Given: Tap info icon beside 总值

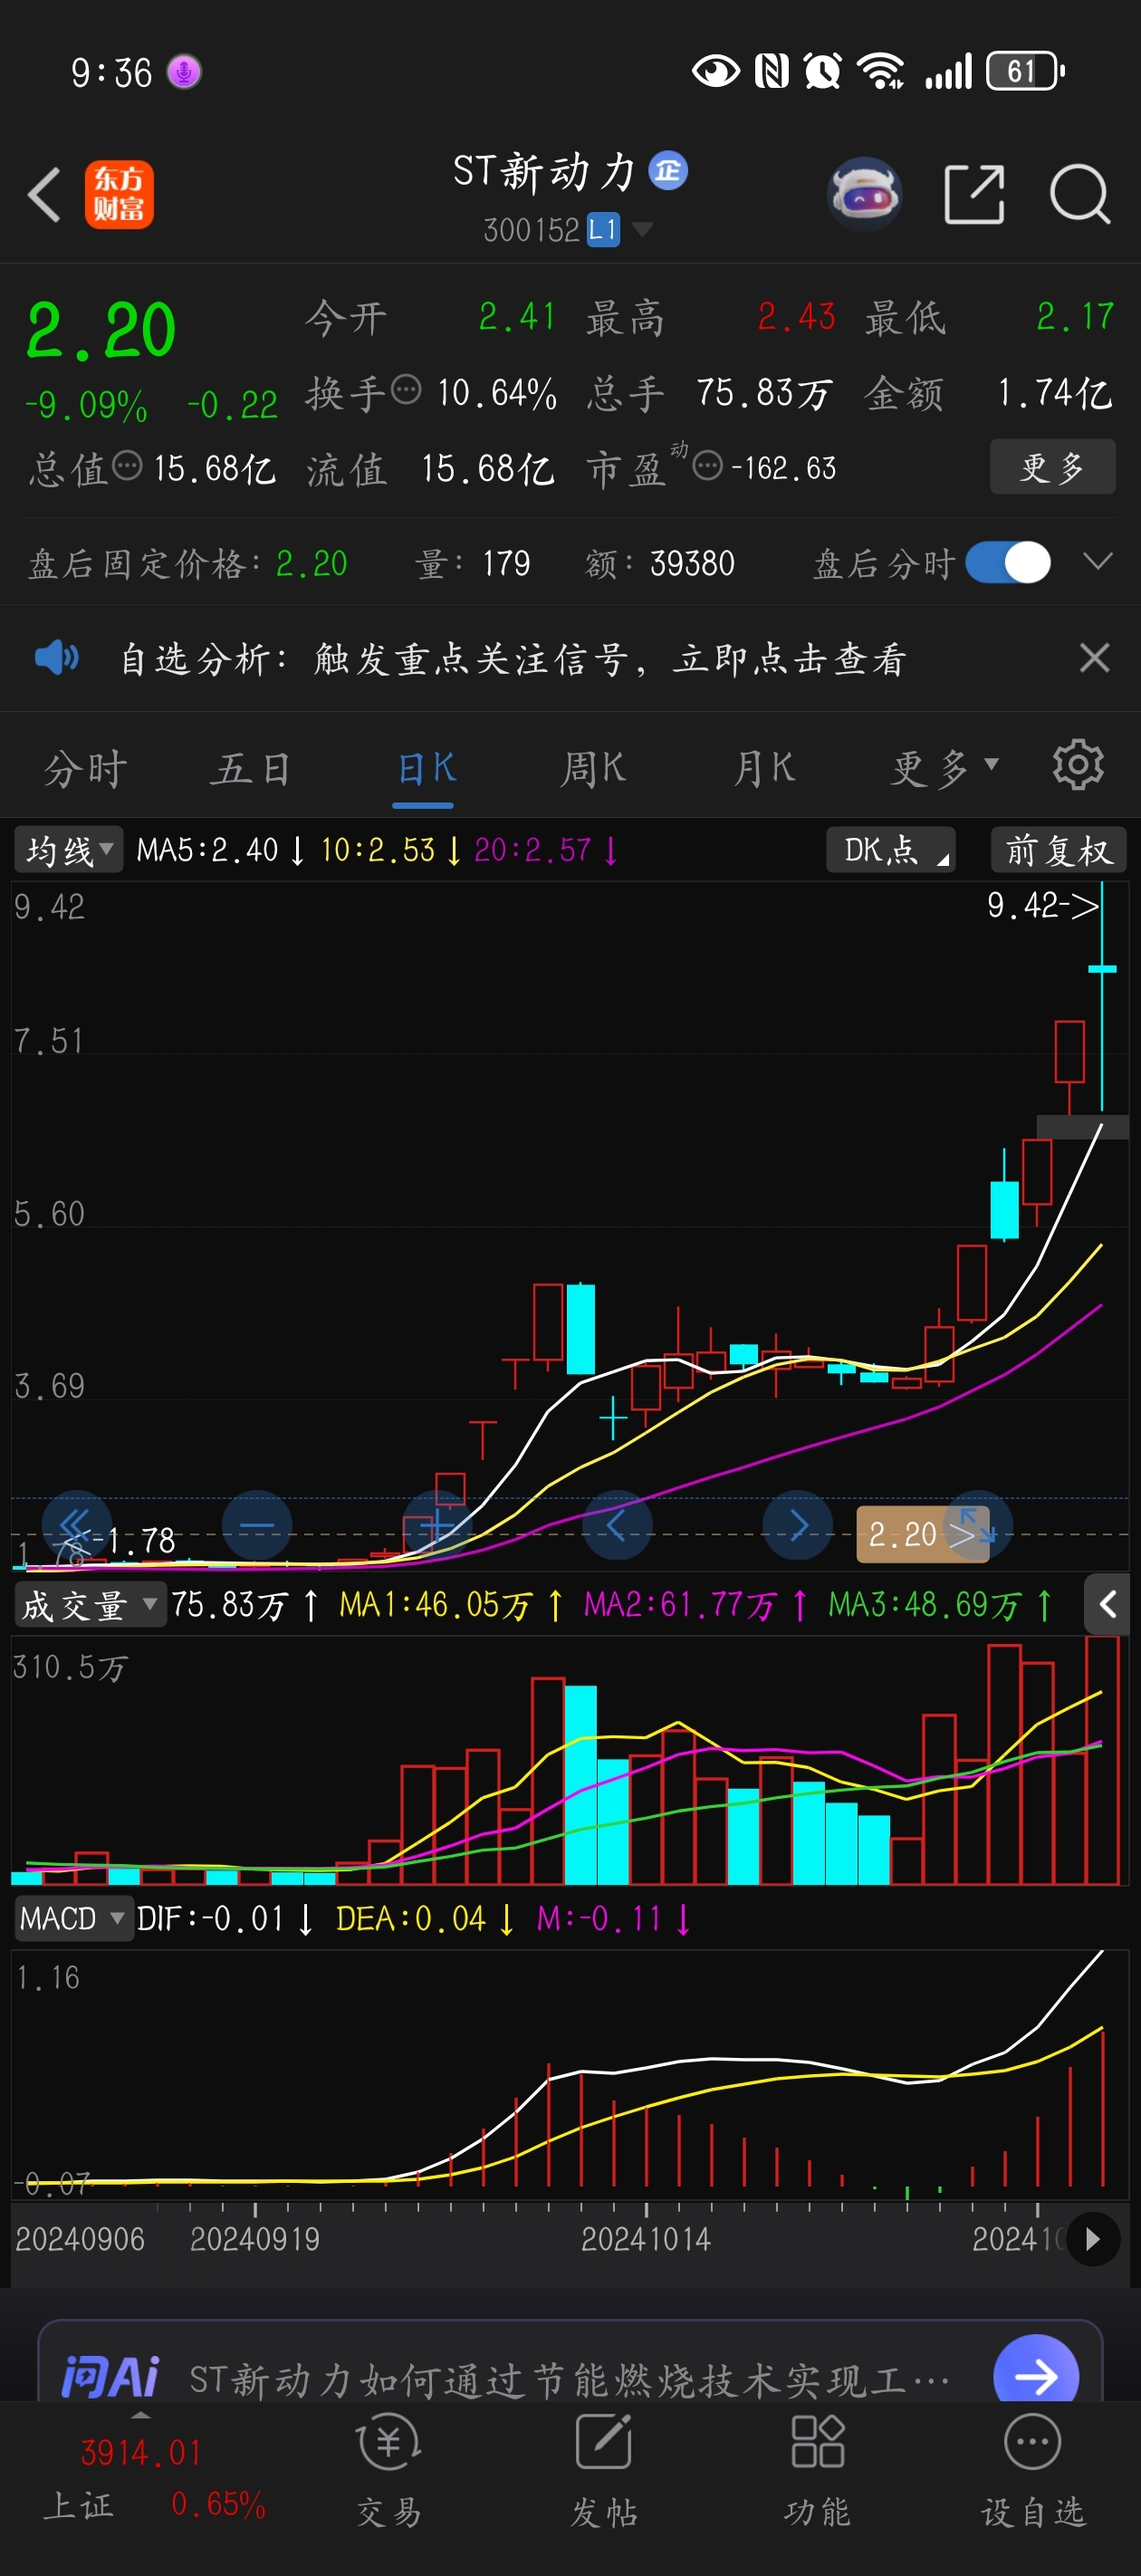Looking at the screenshot, I should click(127, 465).
